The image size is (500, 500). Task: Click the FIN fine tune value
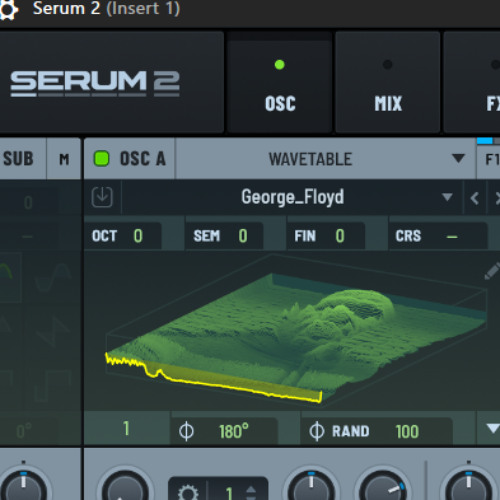pyautogui.click(x=340, y=236)
